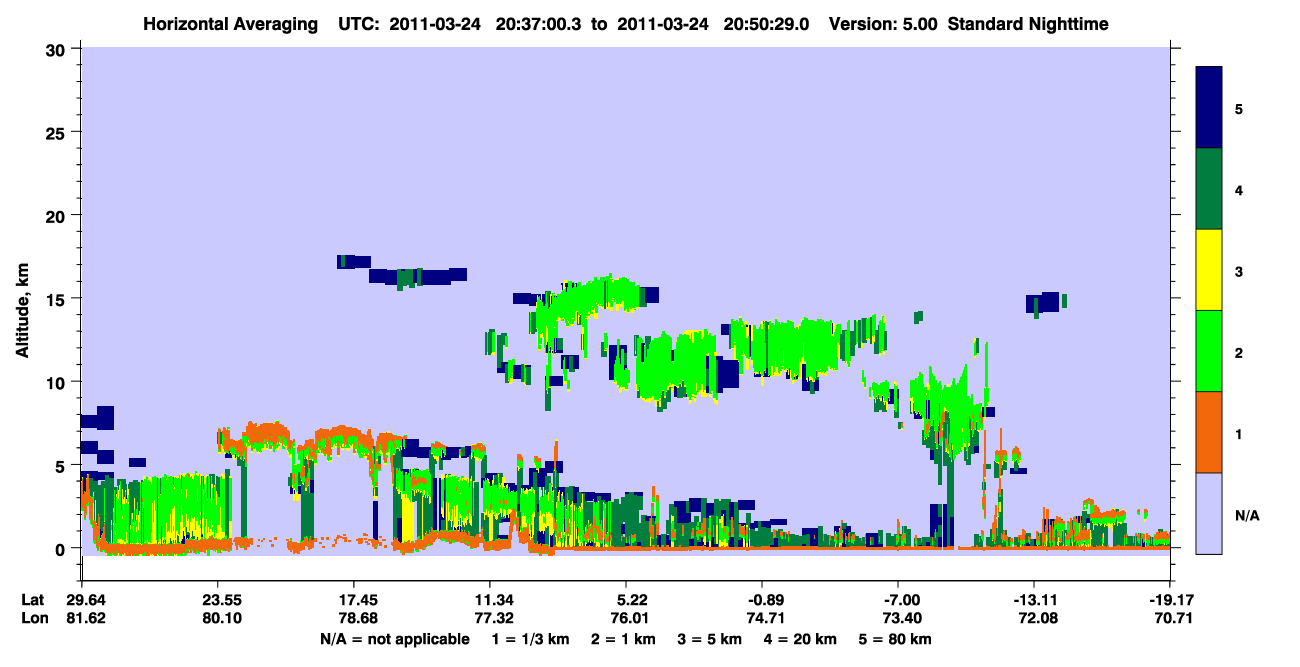
Task: Click the latitude value '23.55'
Action: pyautogui.click(x=217, y=600)
